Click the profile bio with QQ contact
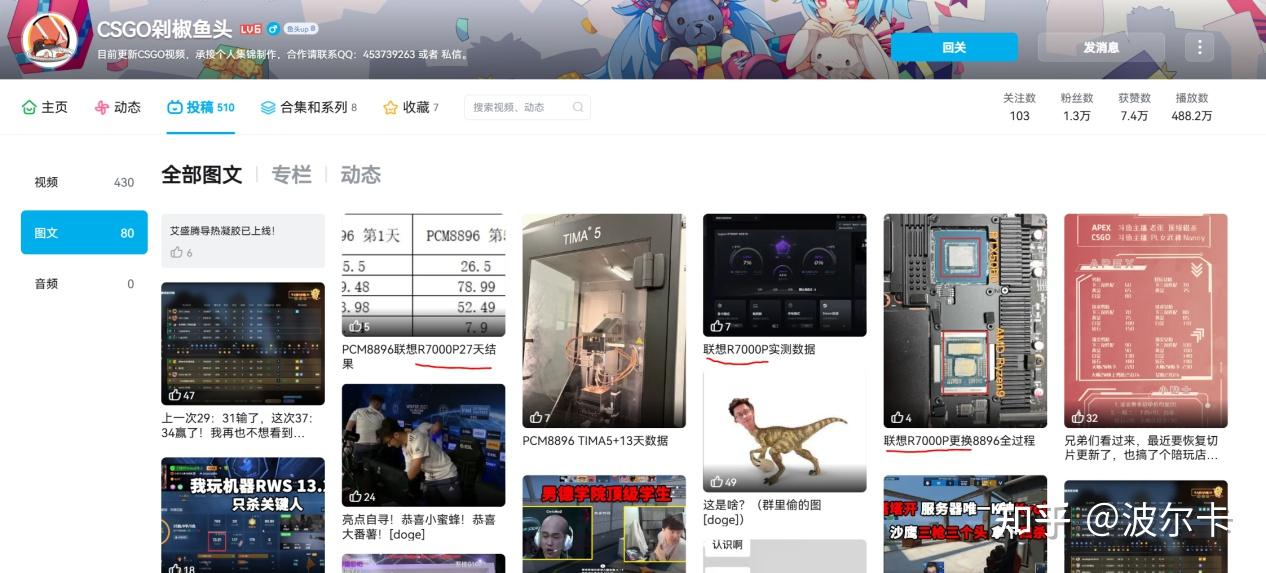The height and width of the screenshot is (573, 1266). (x=282, y=54)
